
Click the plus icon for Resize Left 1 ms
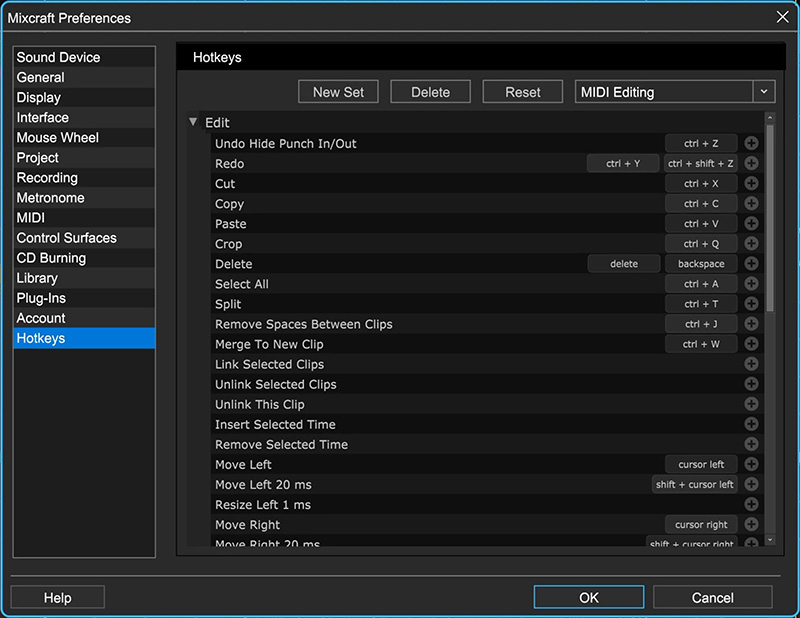[x=751, y=504]
